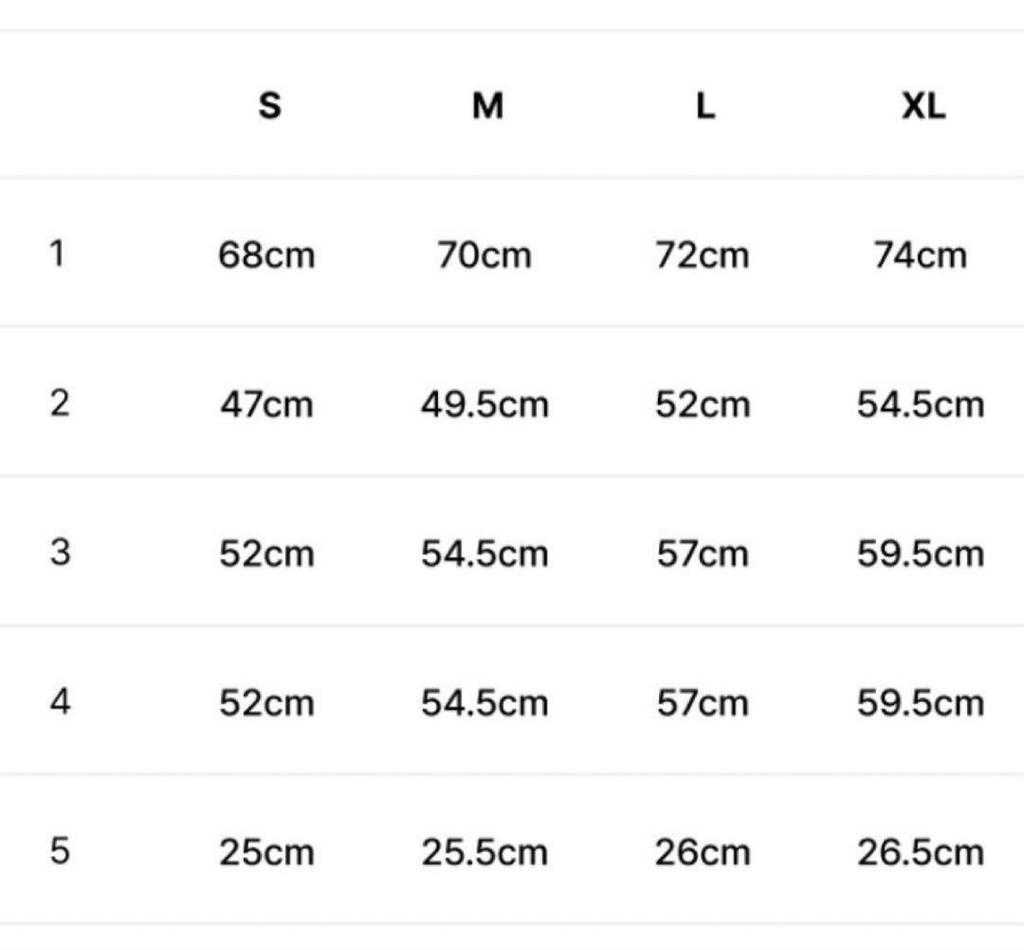Select the 74cm value under XL
Screen dimensions: 1024x950
920,255
